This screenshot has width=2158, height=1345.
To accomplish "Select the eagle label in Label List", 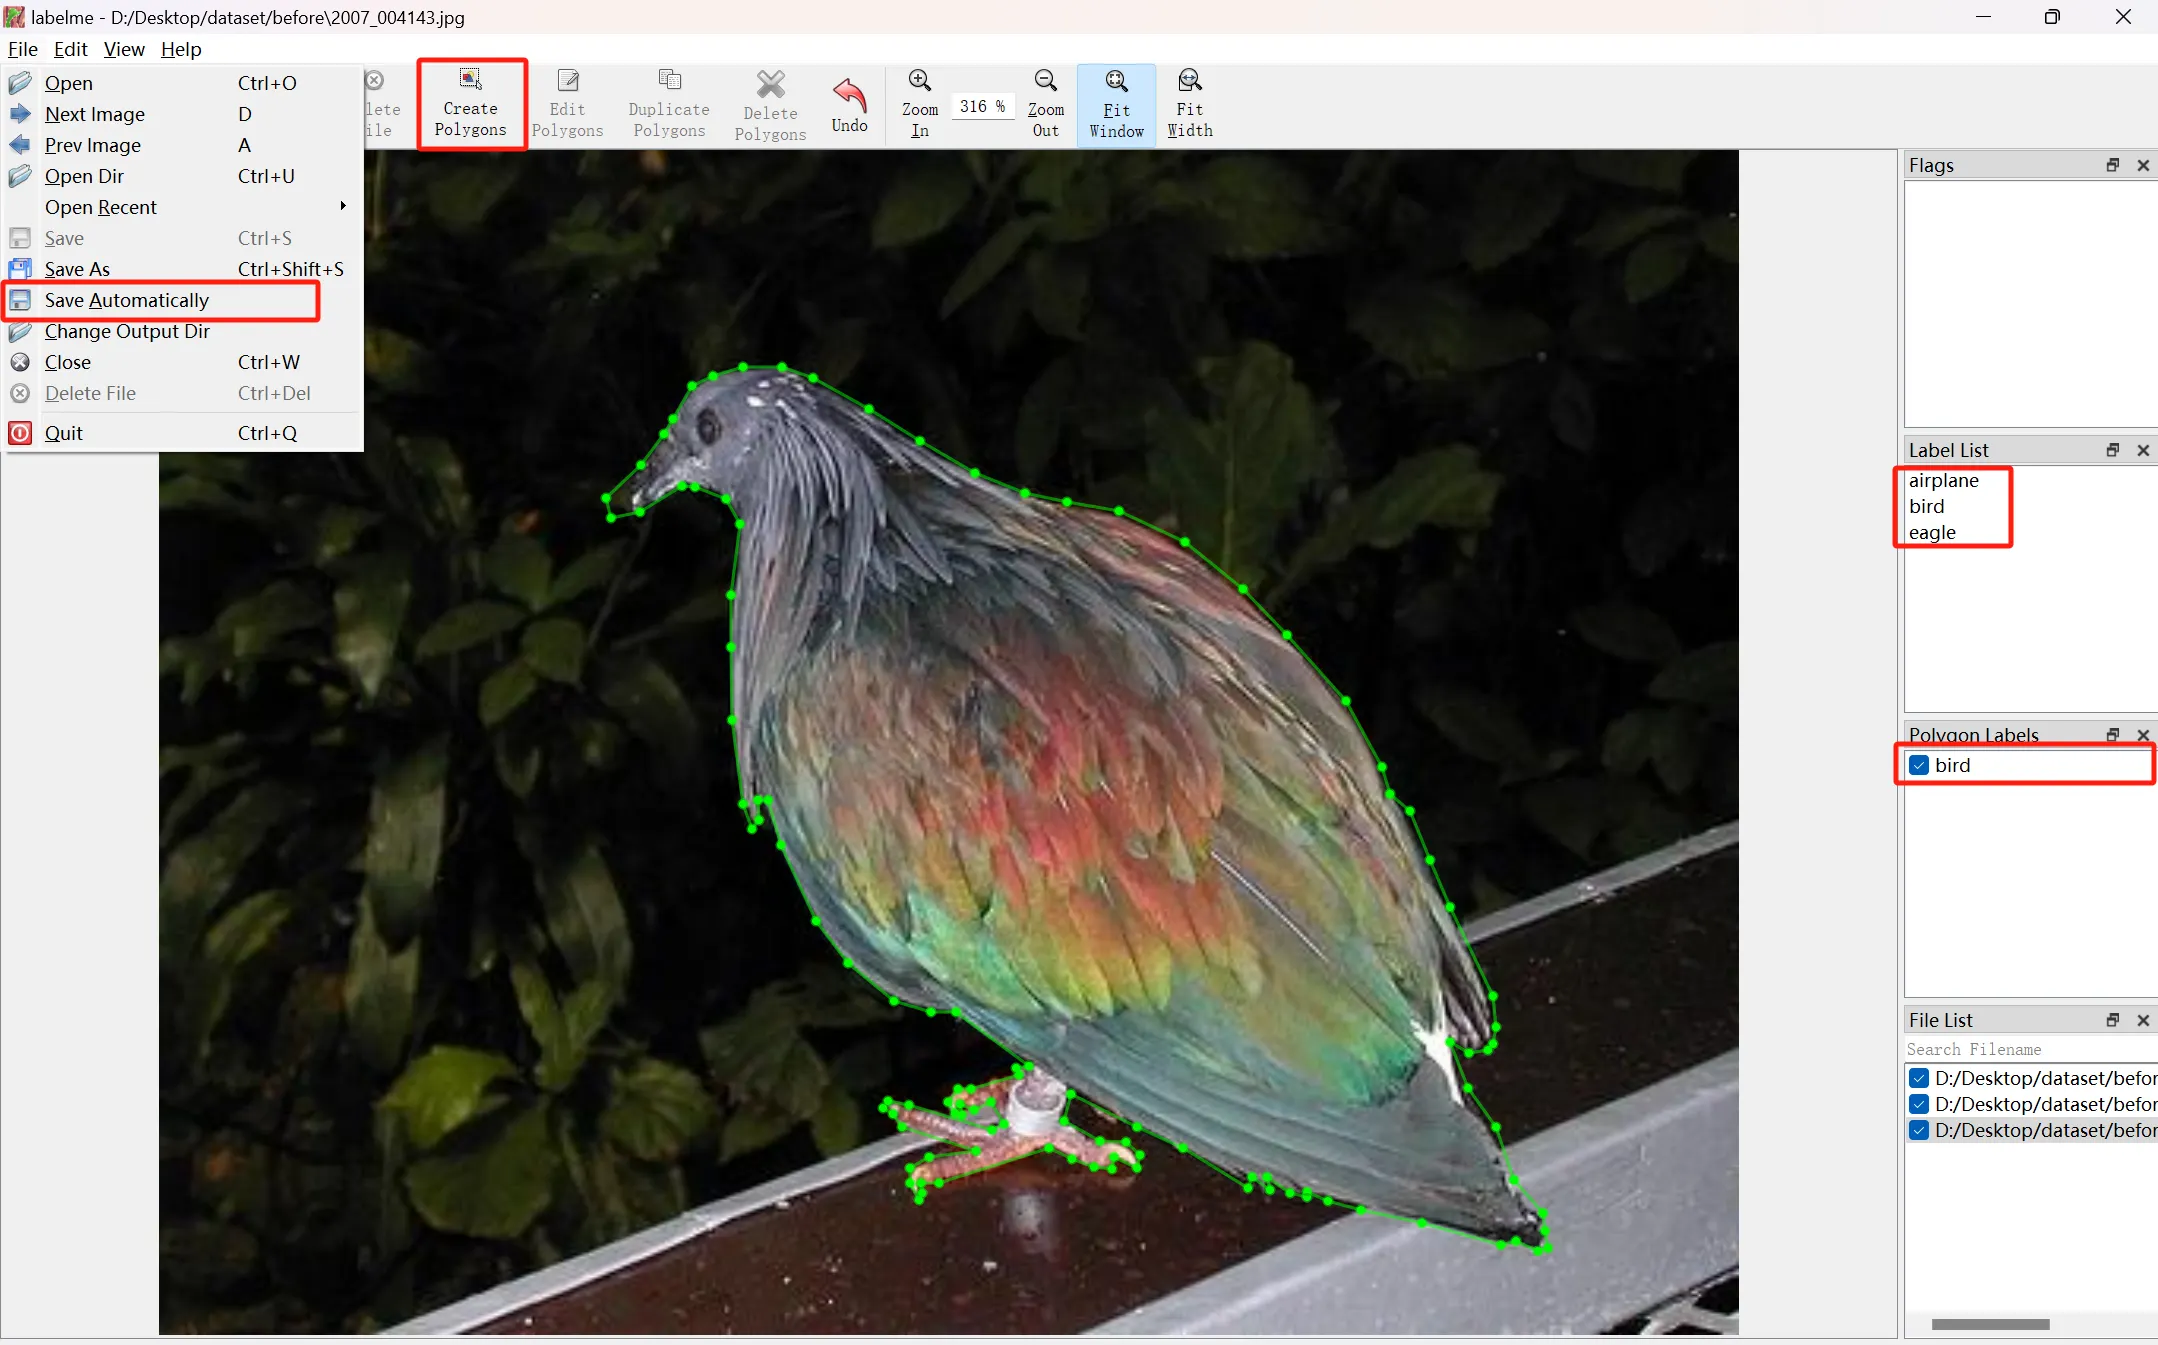I will point(1932,533).
